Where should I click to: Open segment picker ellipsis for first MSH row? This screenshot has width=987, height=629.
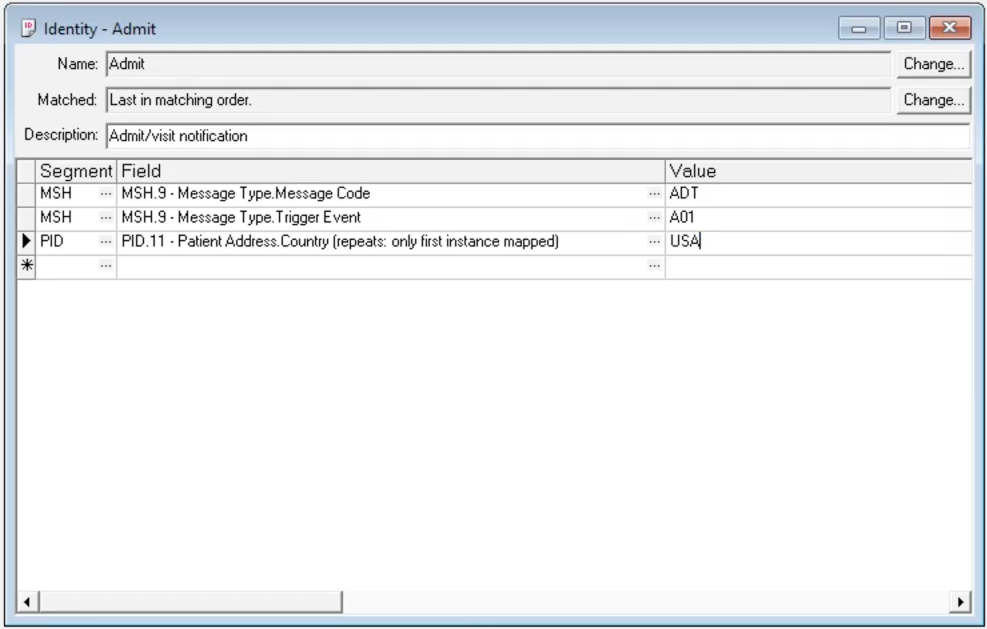[106, 194]
